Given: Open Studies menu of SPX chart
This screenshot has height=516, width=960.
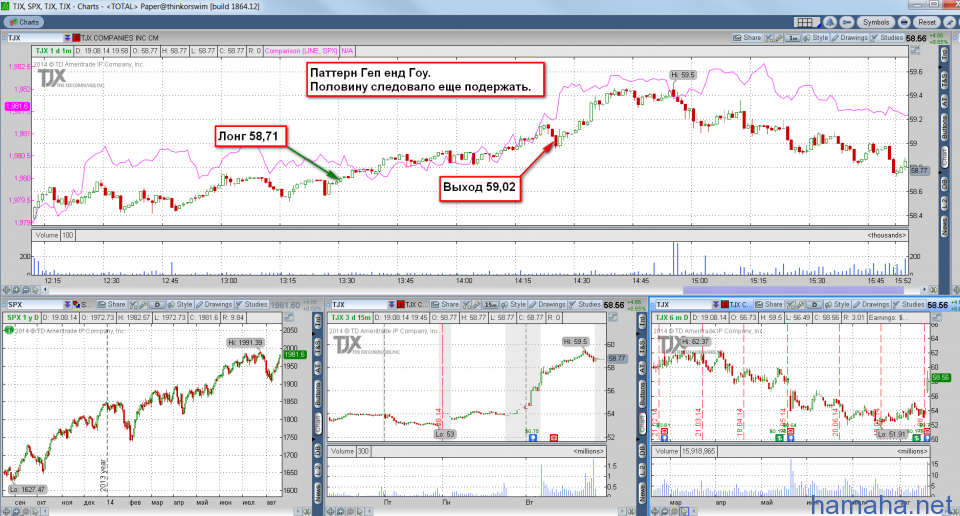Looking at the screenshot, I should [252, 304].
